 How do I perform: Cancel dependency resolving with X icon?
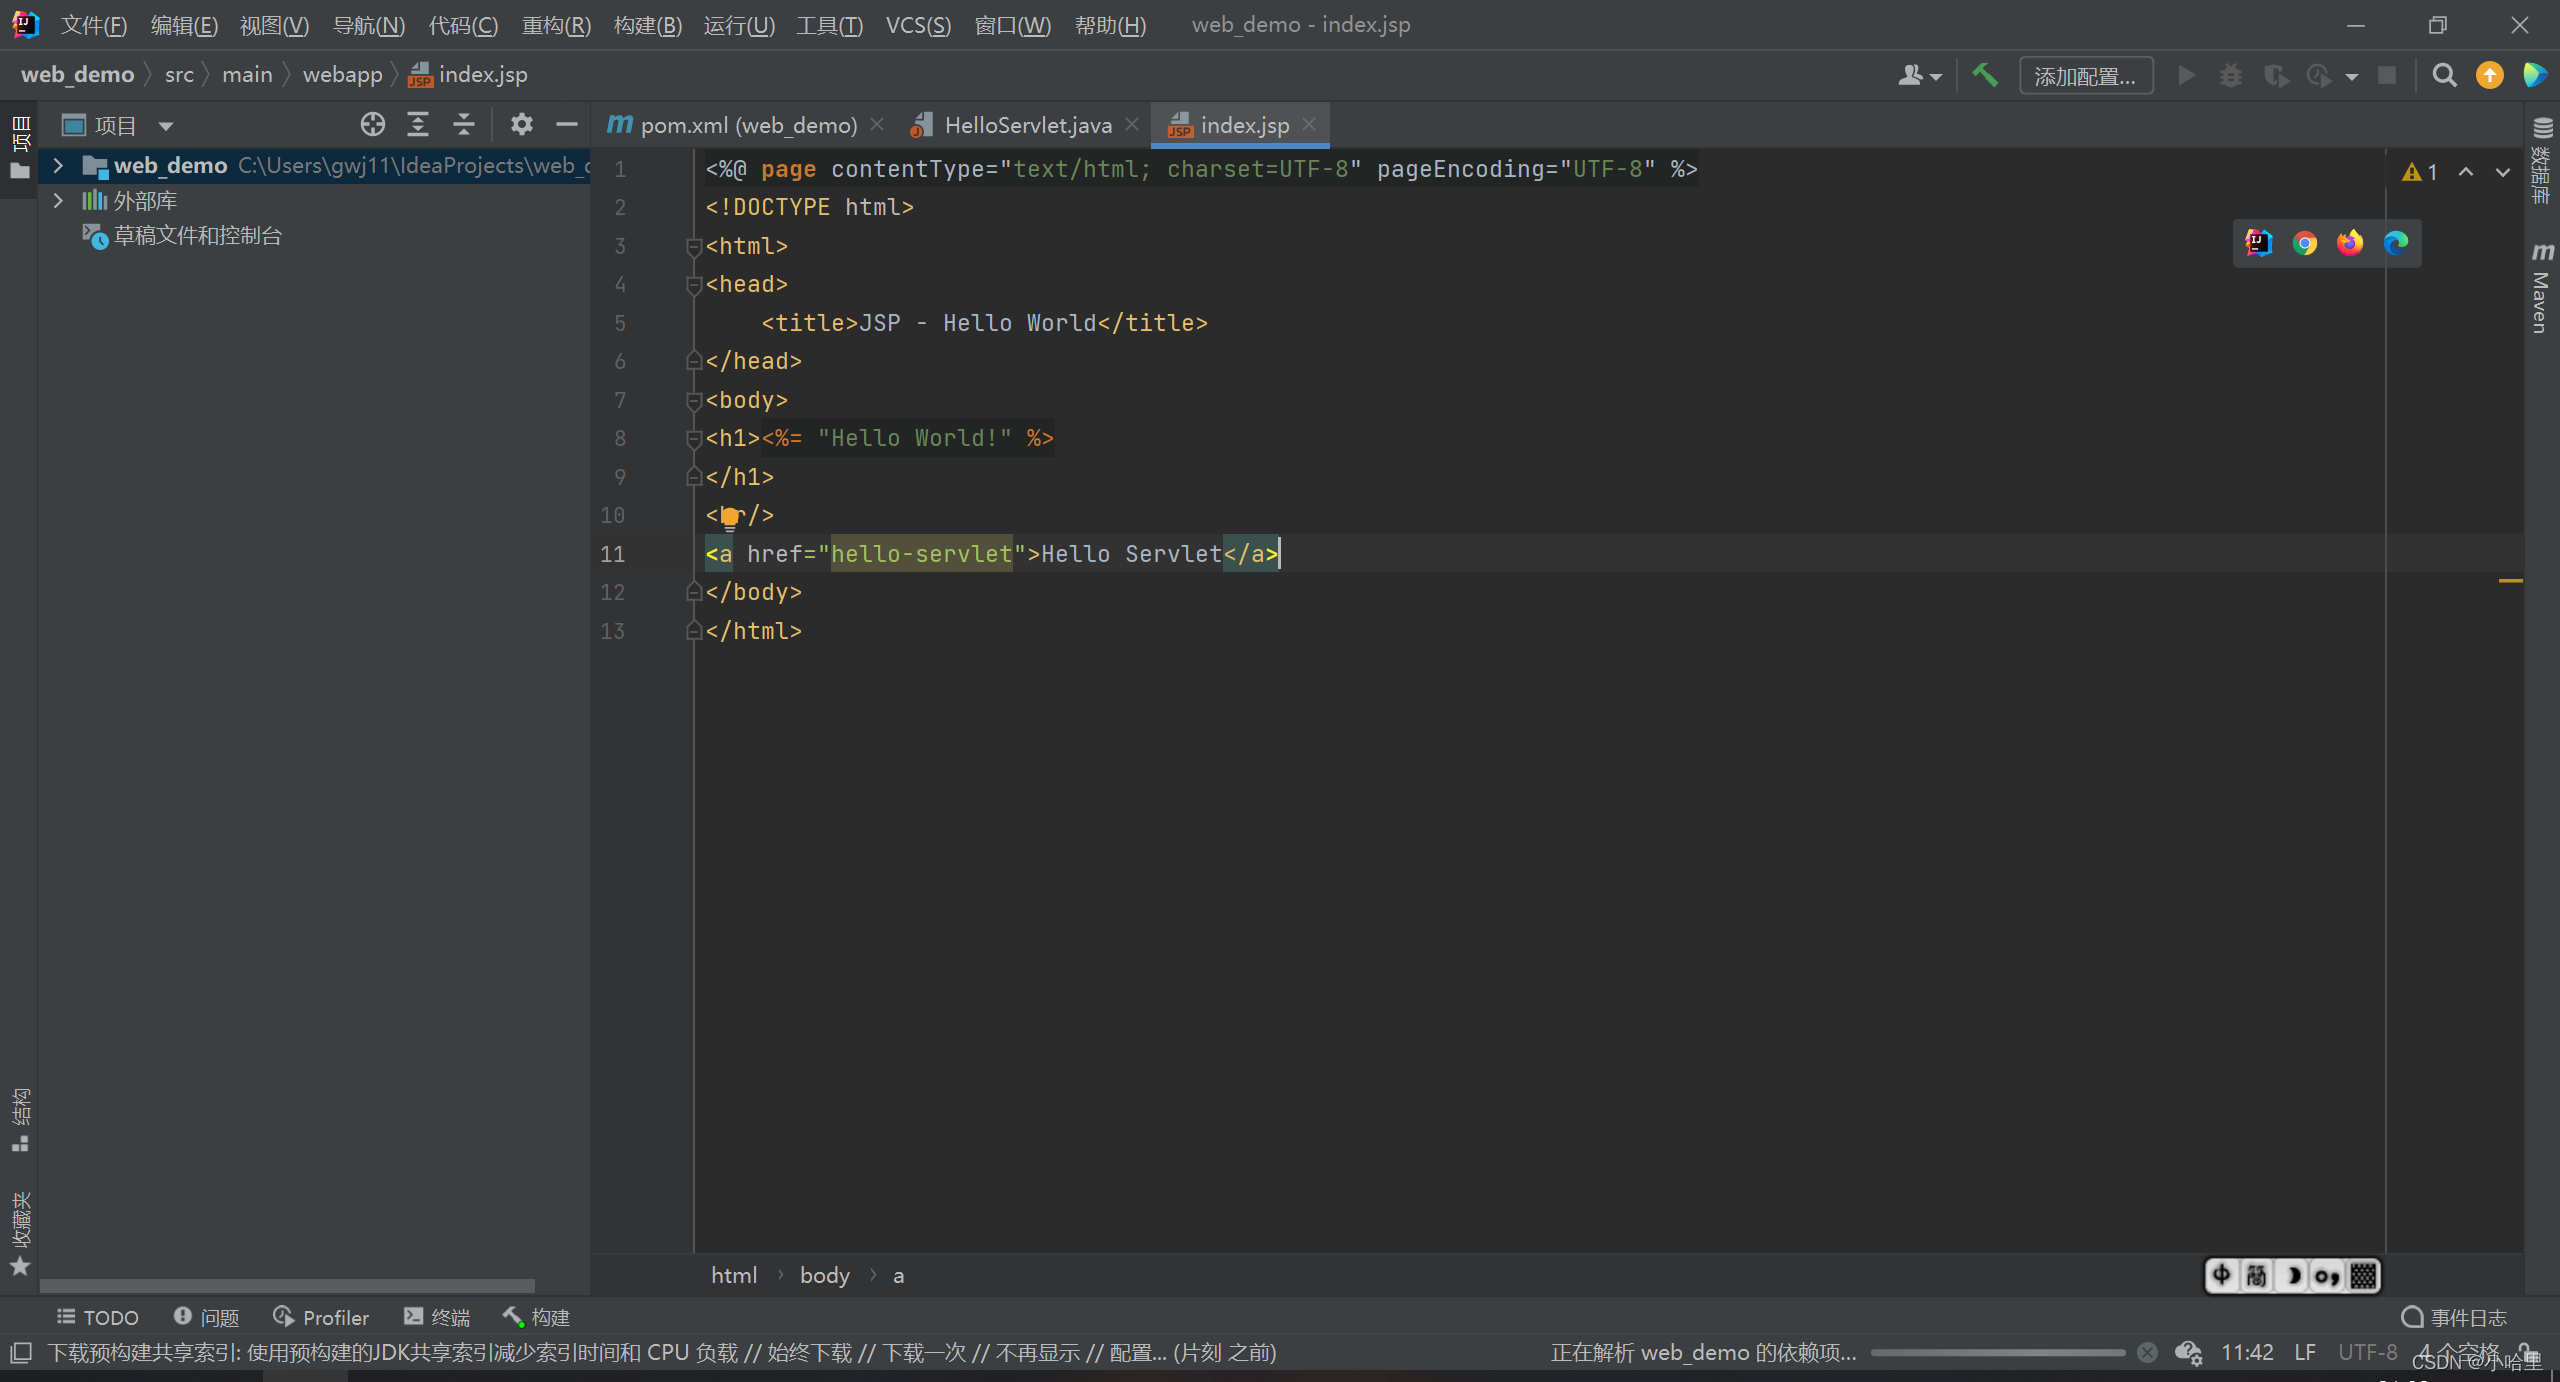2147,1352
